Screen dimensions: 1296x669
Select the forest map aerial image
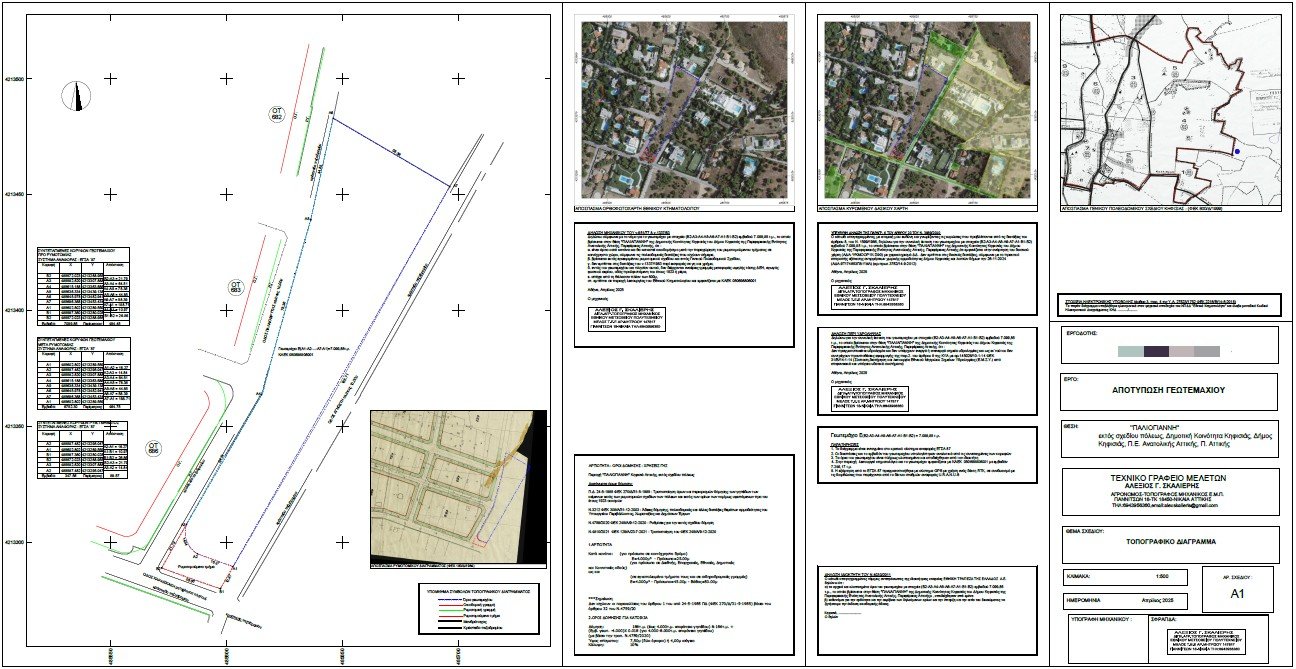click(925, 108)
